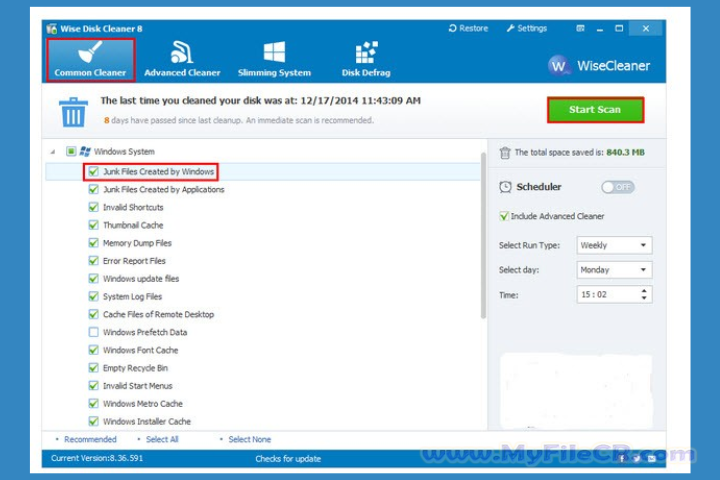This screenshot has height=480, width=720.
Task: Open the Select Run Type dropdown
Action: coord(614,245)
